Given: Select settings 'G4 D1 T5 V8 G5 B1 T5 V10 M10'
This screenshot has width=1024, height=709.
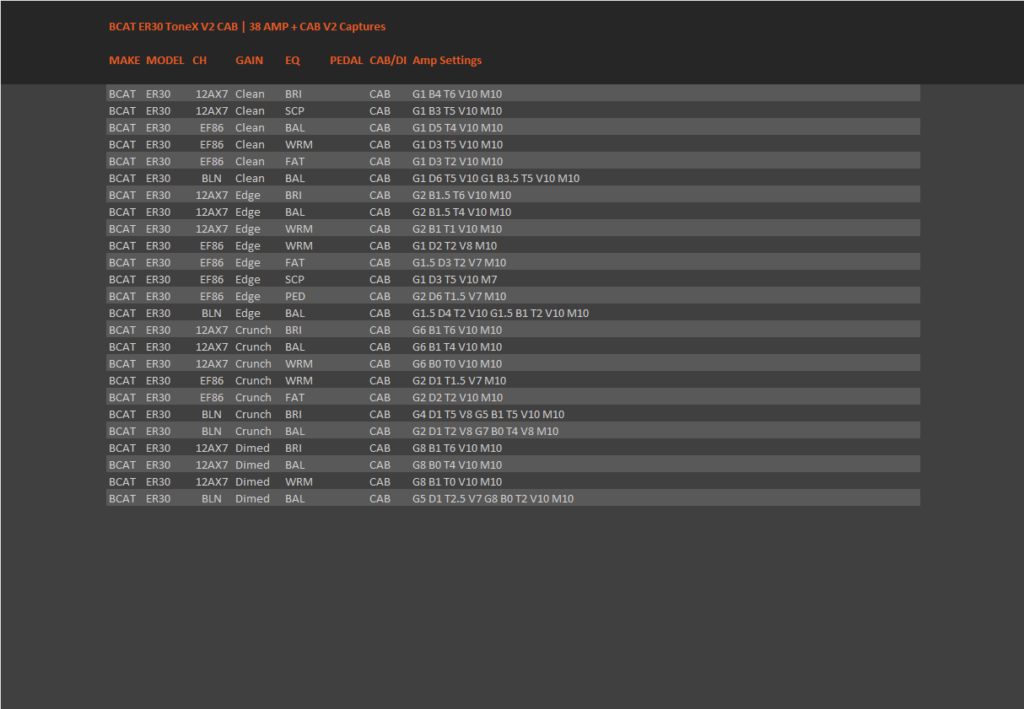Looking at the screenshot, I should [488, 415].
